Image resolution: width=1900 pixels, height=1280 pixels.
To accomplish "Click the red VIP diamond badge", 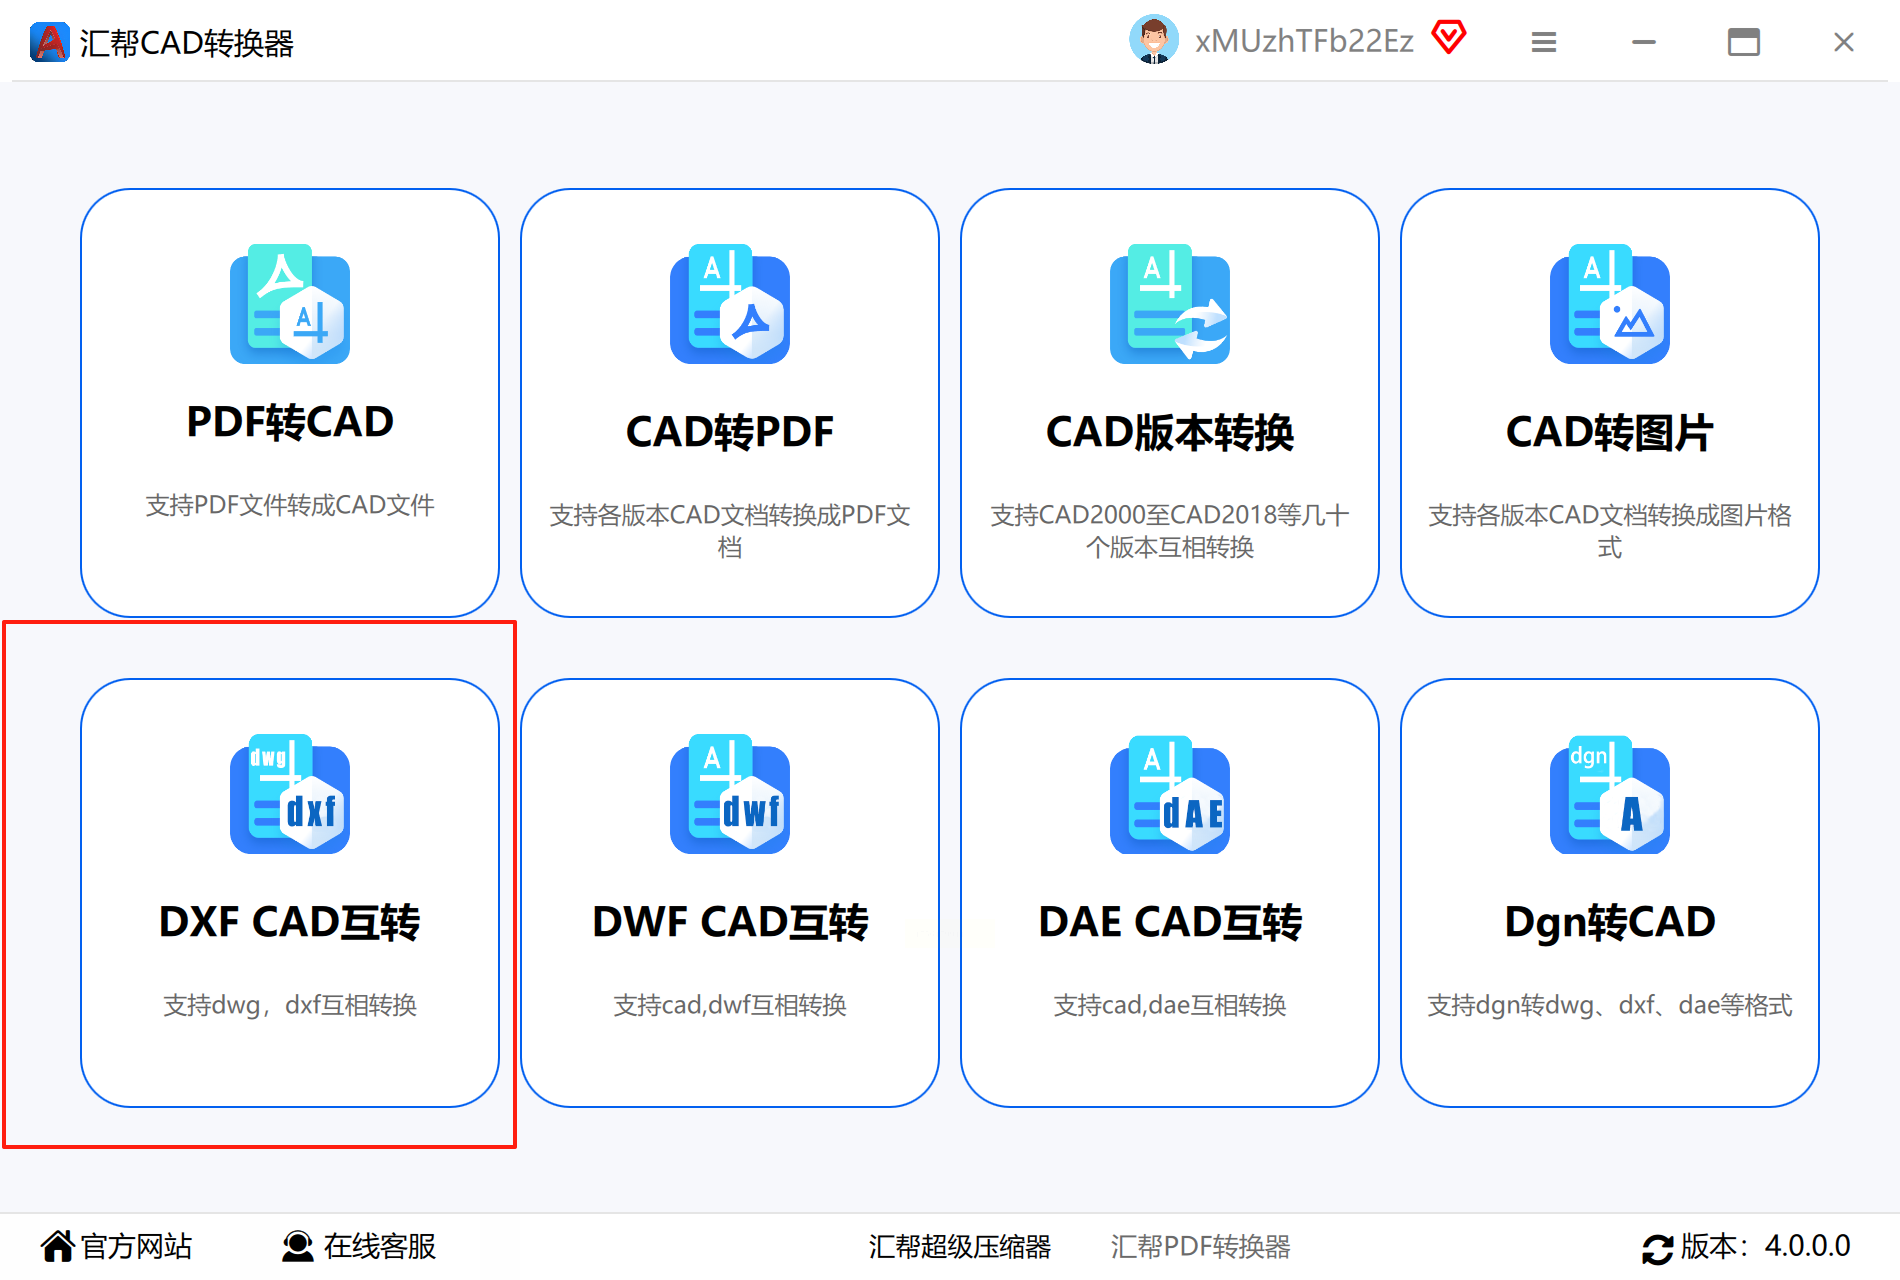I will [1448, 38].
